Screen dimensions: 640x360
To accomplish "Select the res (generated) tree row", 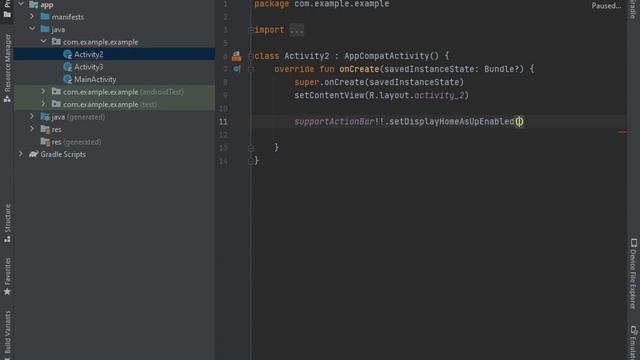I will (114, 142).
